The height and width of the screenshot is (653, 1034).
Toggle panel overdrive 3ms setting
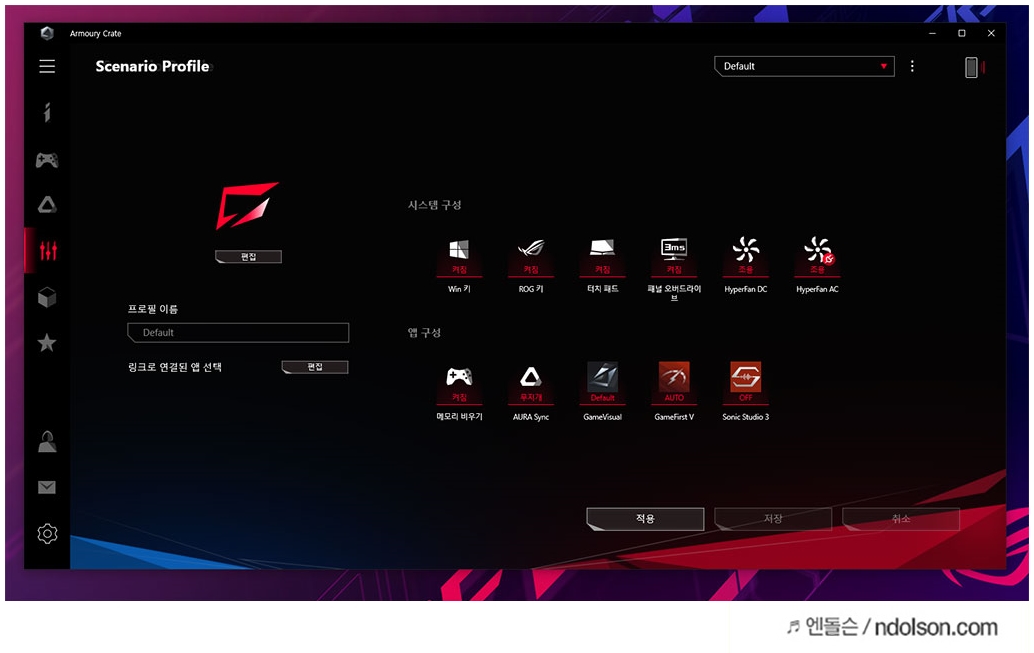point(674,256)
